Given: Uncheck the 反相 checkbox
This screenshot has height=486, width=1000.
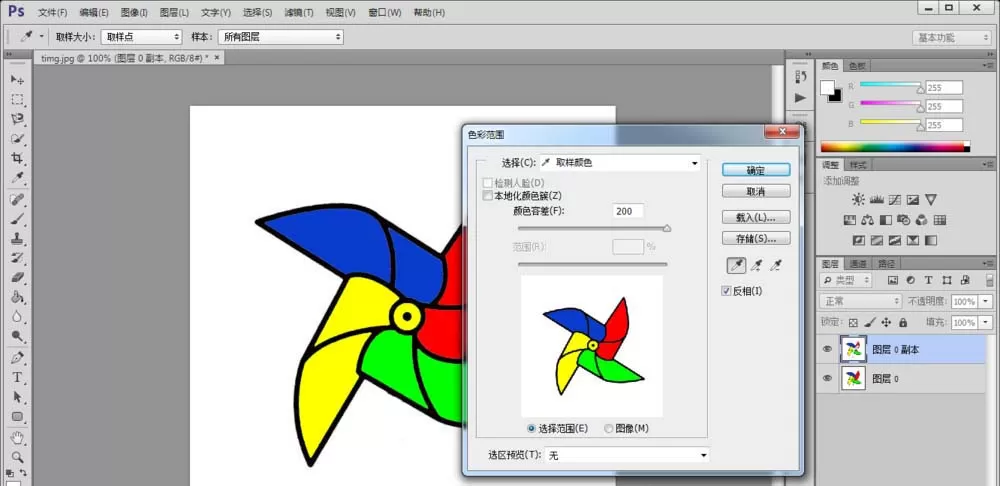Looking at the screenshot, I should pos(726,291).
